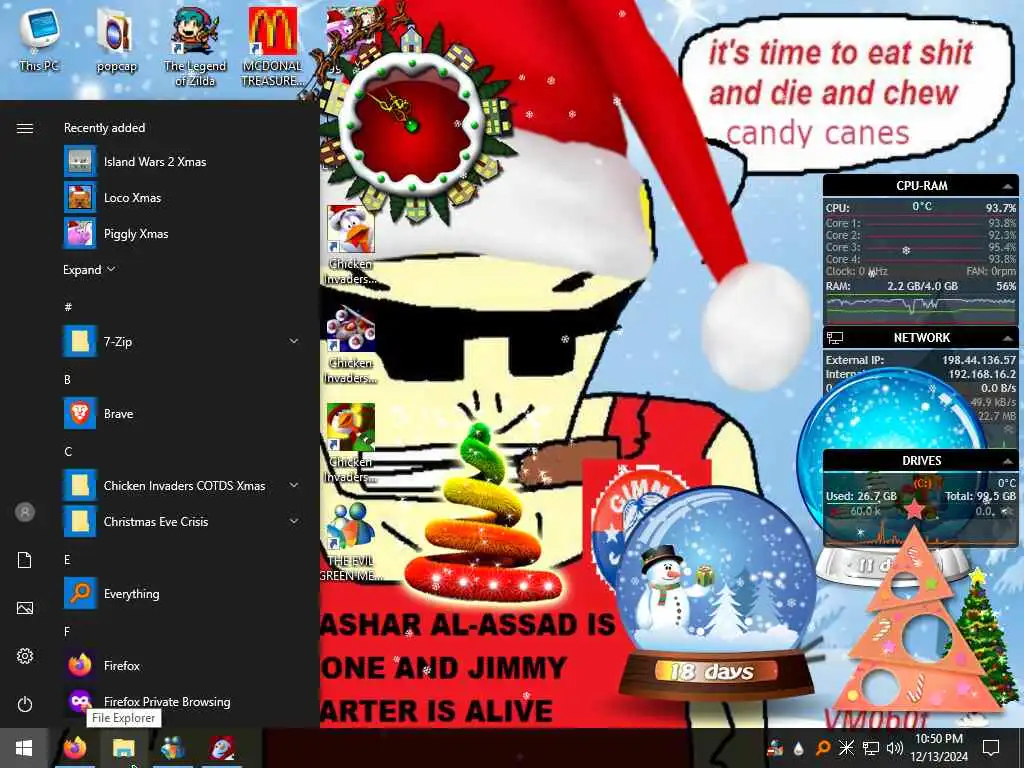1024x768 pixels.
Task: Jump to the # letter section header
Action: tap(68, 306)
